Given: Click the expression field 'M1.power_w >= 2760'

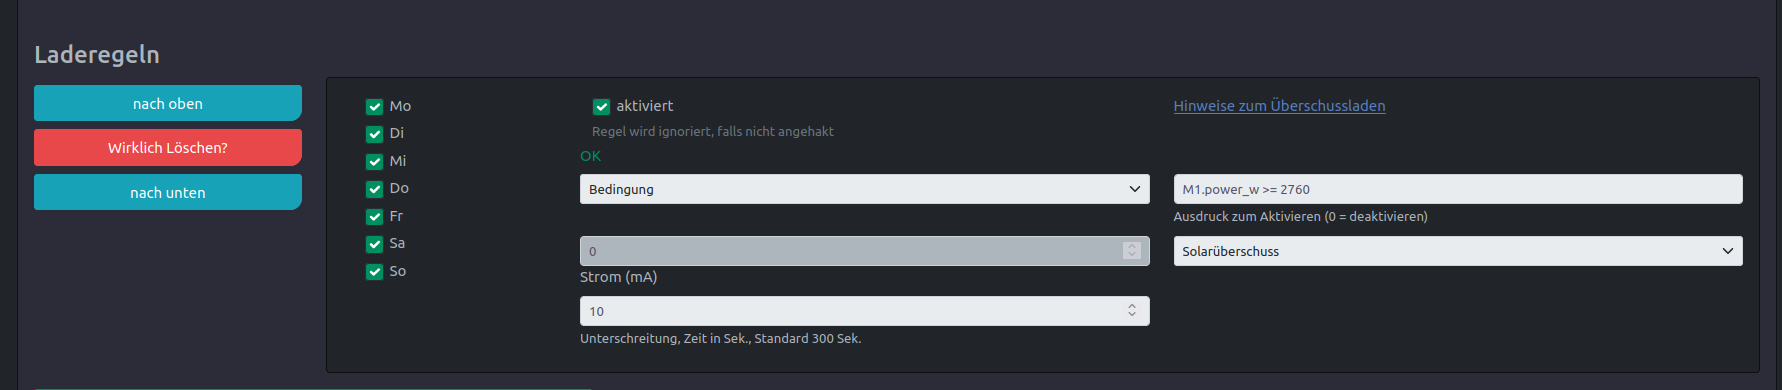Looking at the screenshot, I should point(1458,189).
